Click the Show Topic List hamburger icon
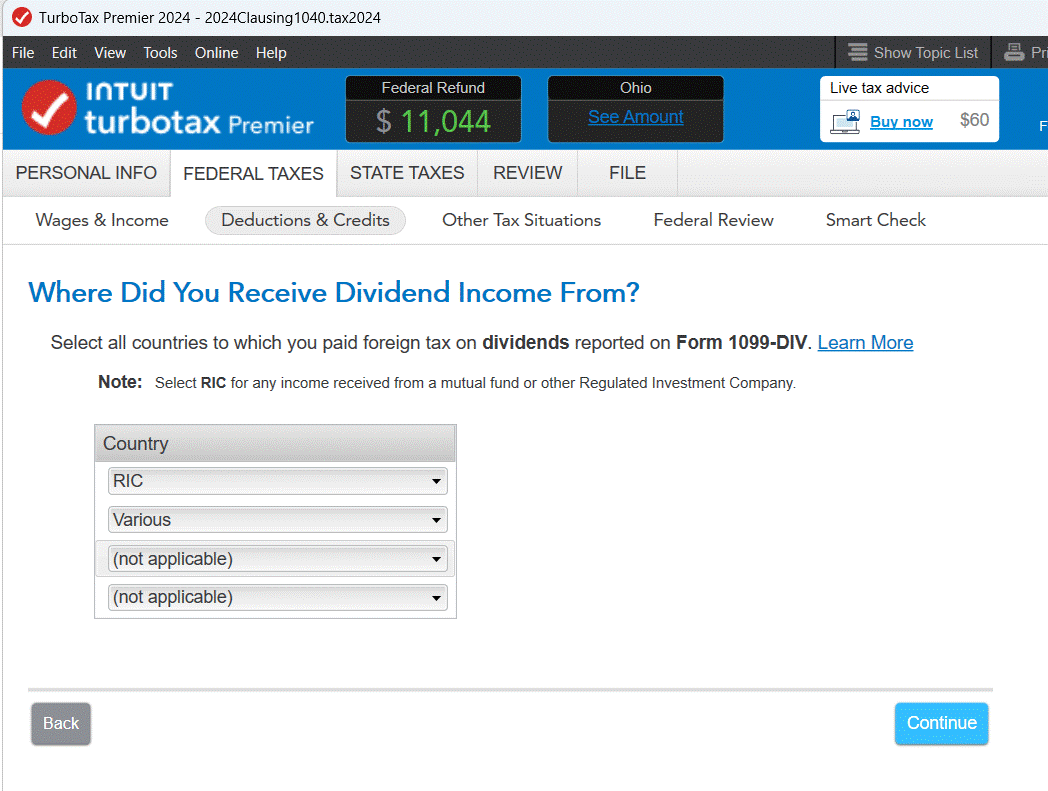This screenshot has width=1048, height=791. click(858, 52)
